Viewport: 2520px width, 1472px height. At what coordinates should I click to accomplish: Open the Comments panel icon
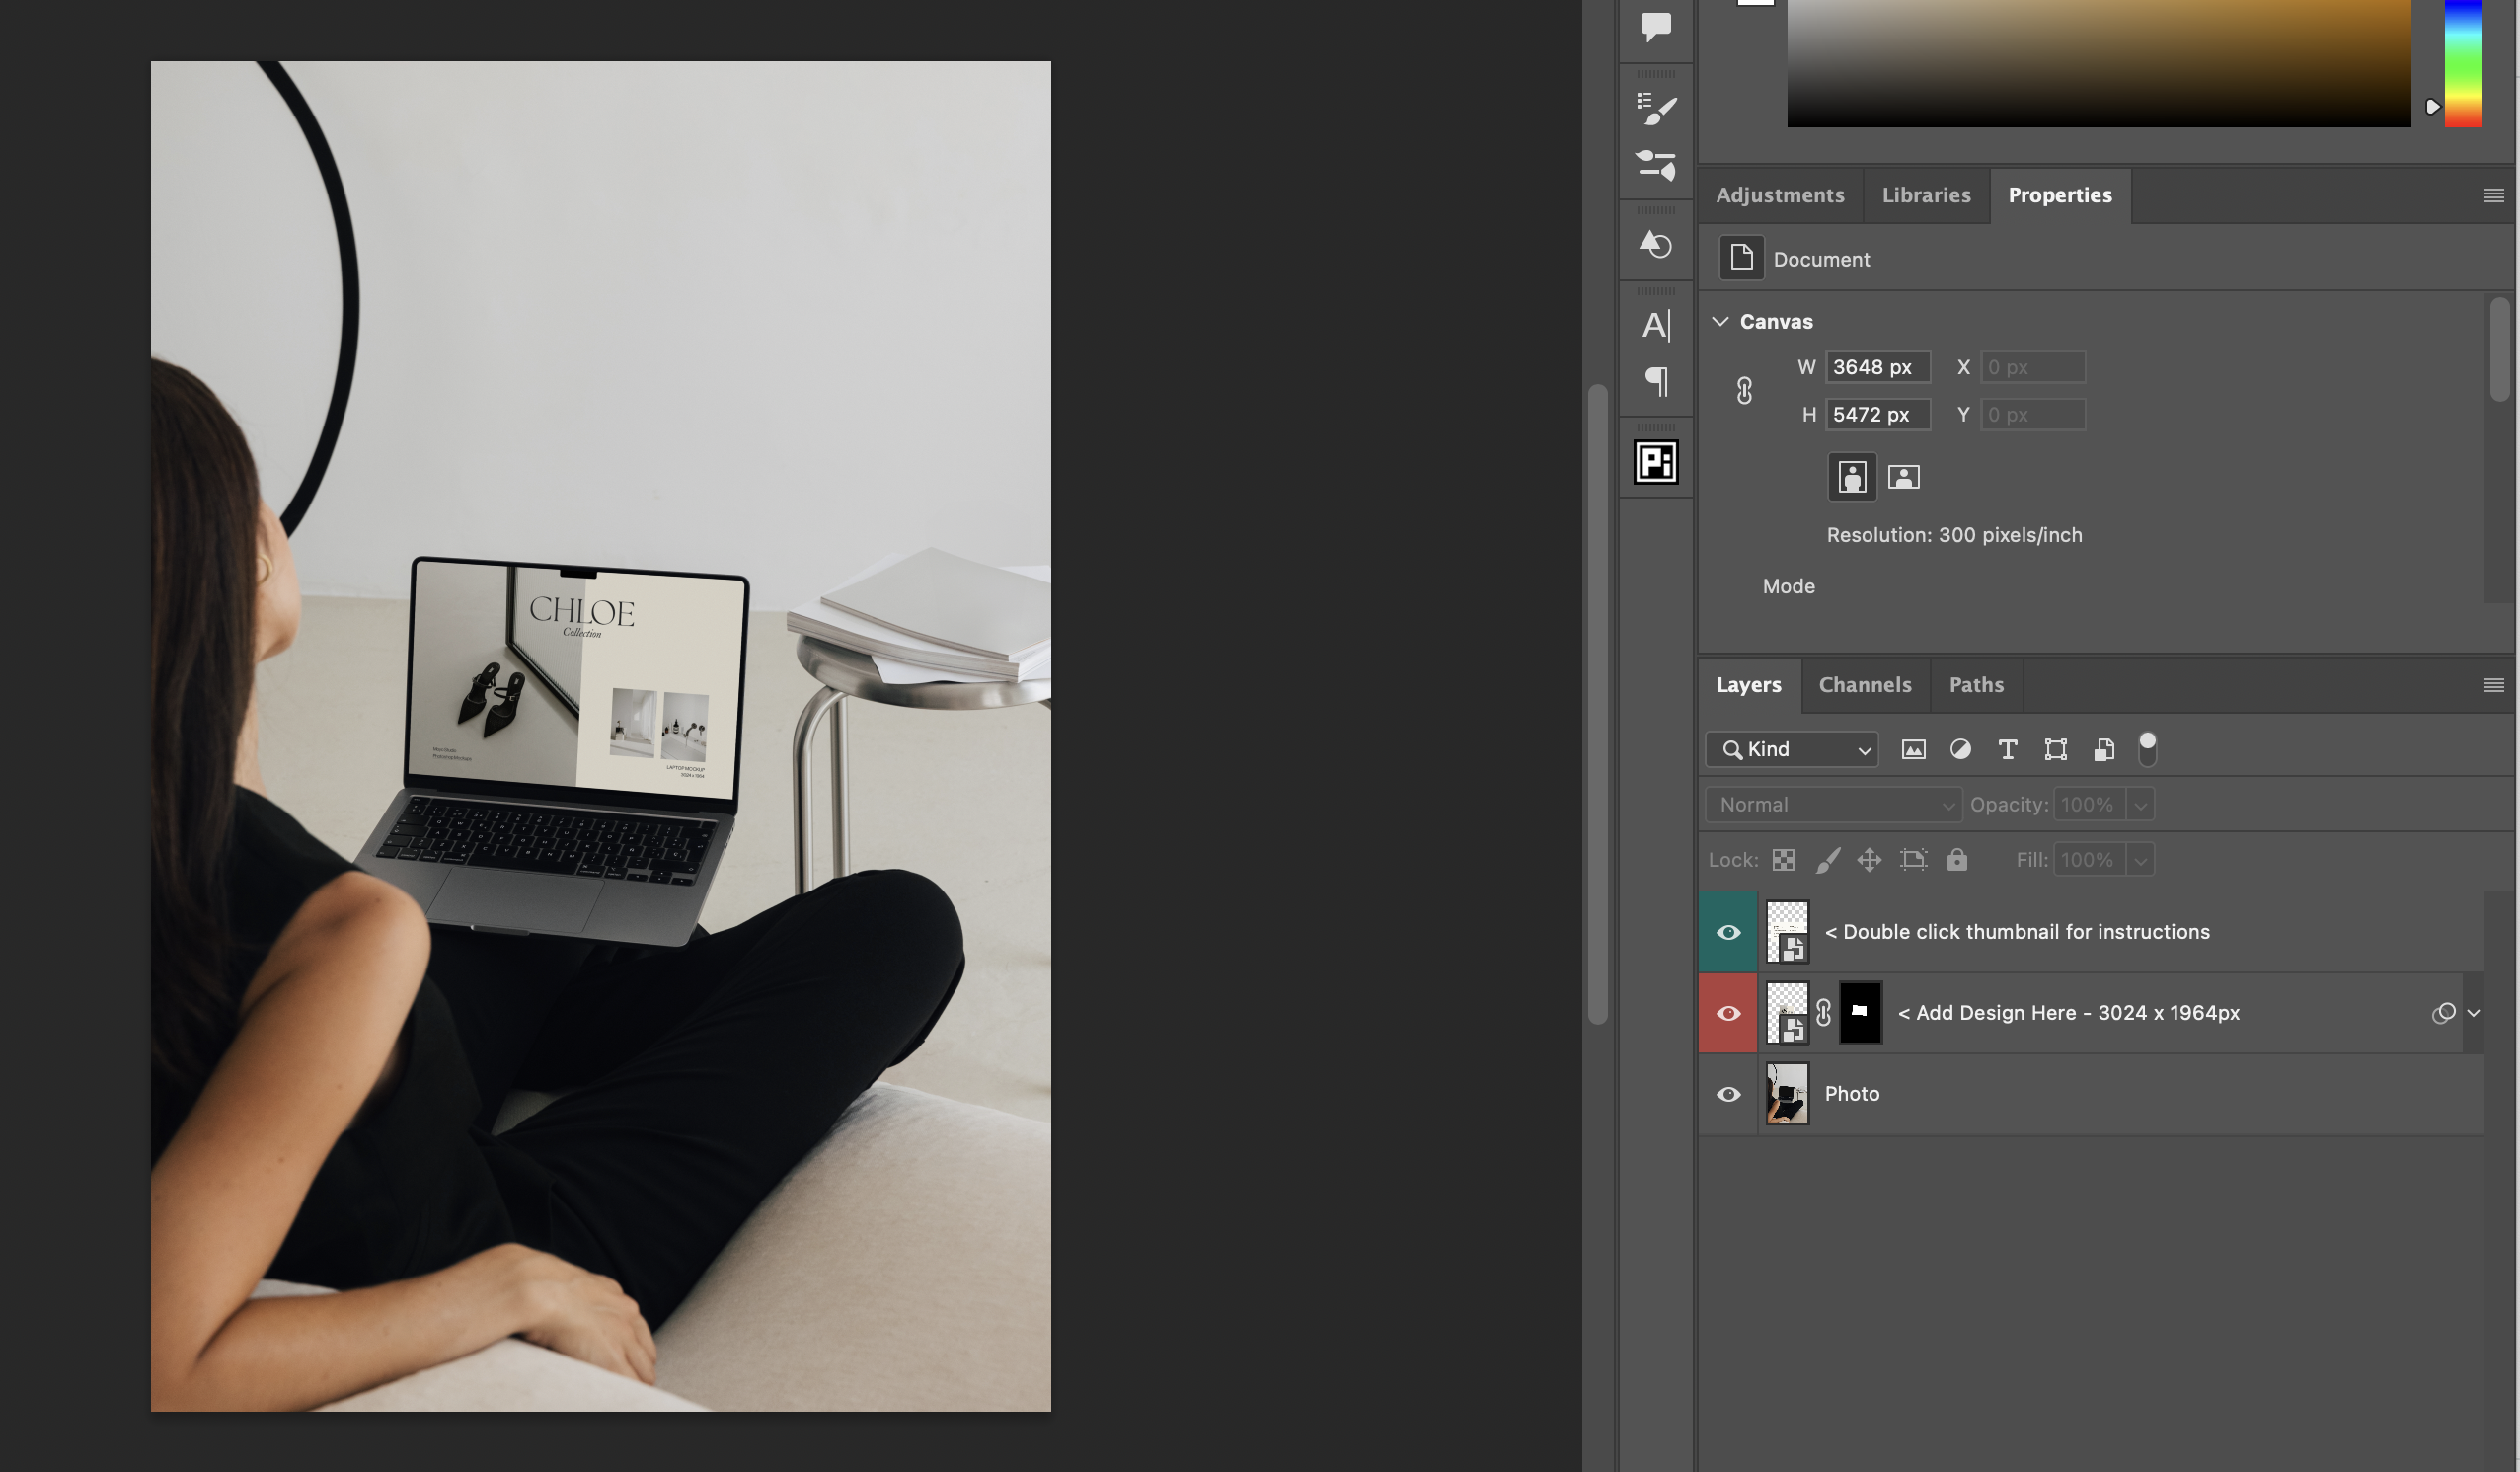click(x=1656, y=26)
